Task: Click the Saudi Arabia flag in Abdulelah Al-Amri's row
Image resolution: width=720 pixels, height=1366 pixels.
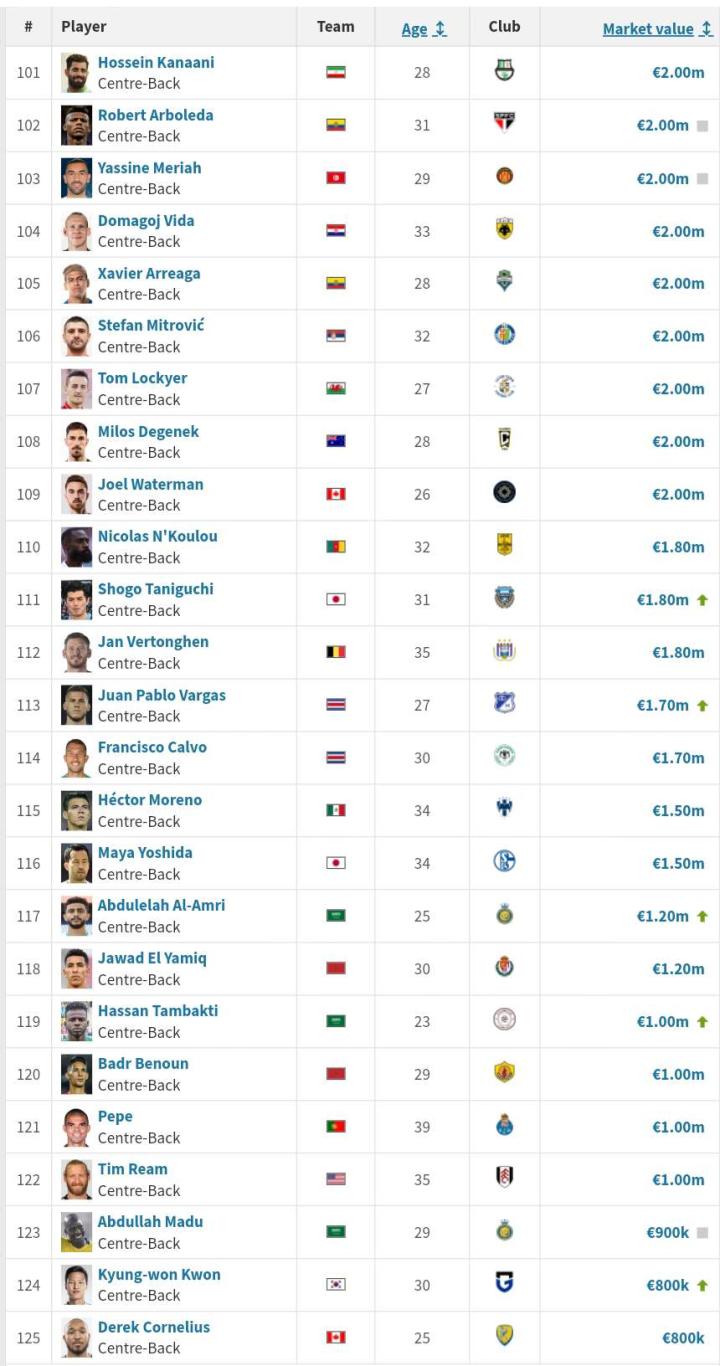Action: point(336,916)
